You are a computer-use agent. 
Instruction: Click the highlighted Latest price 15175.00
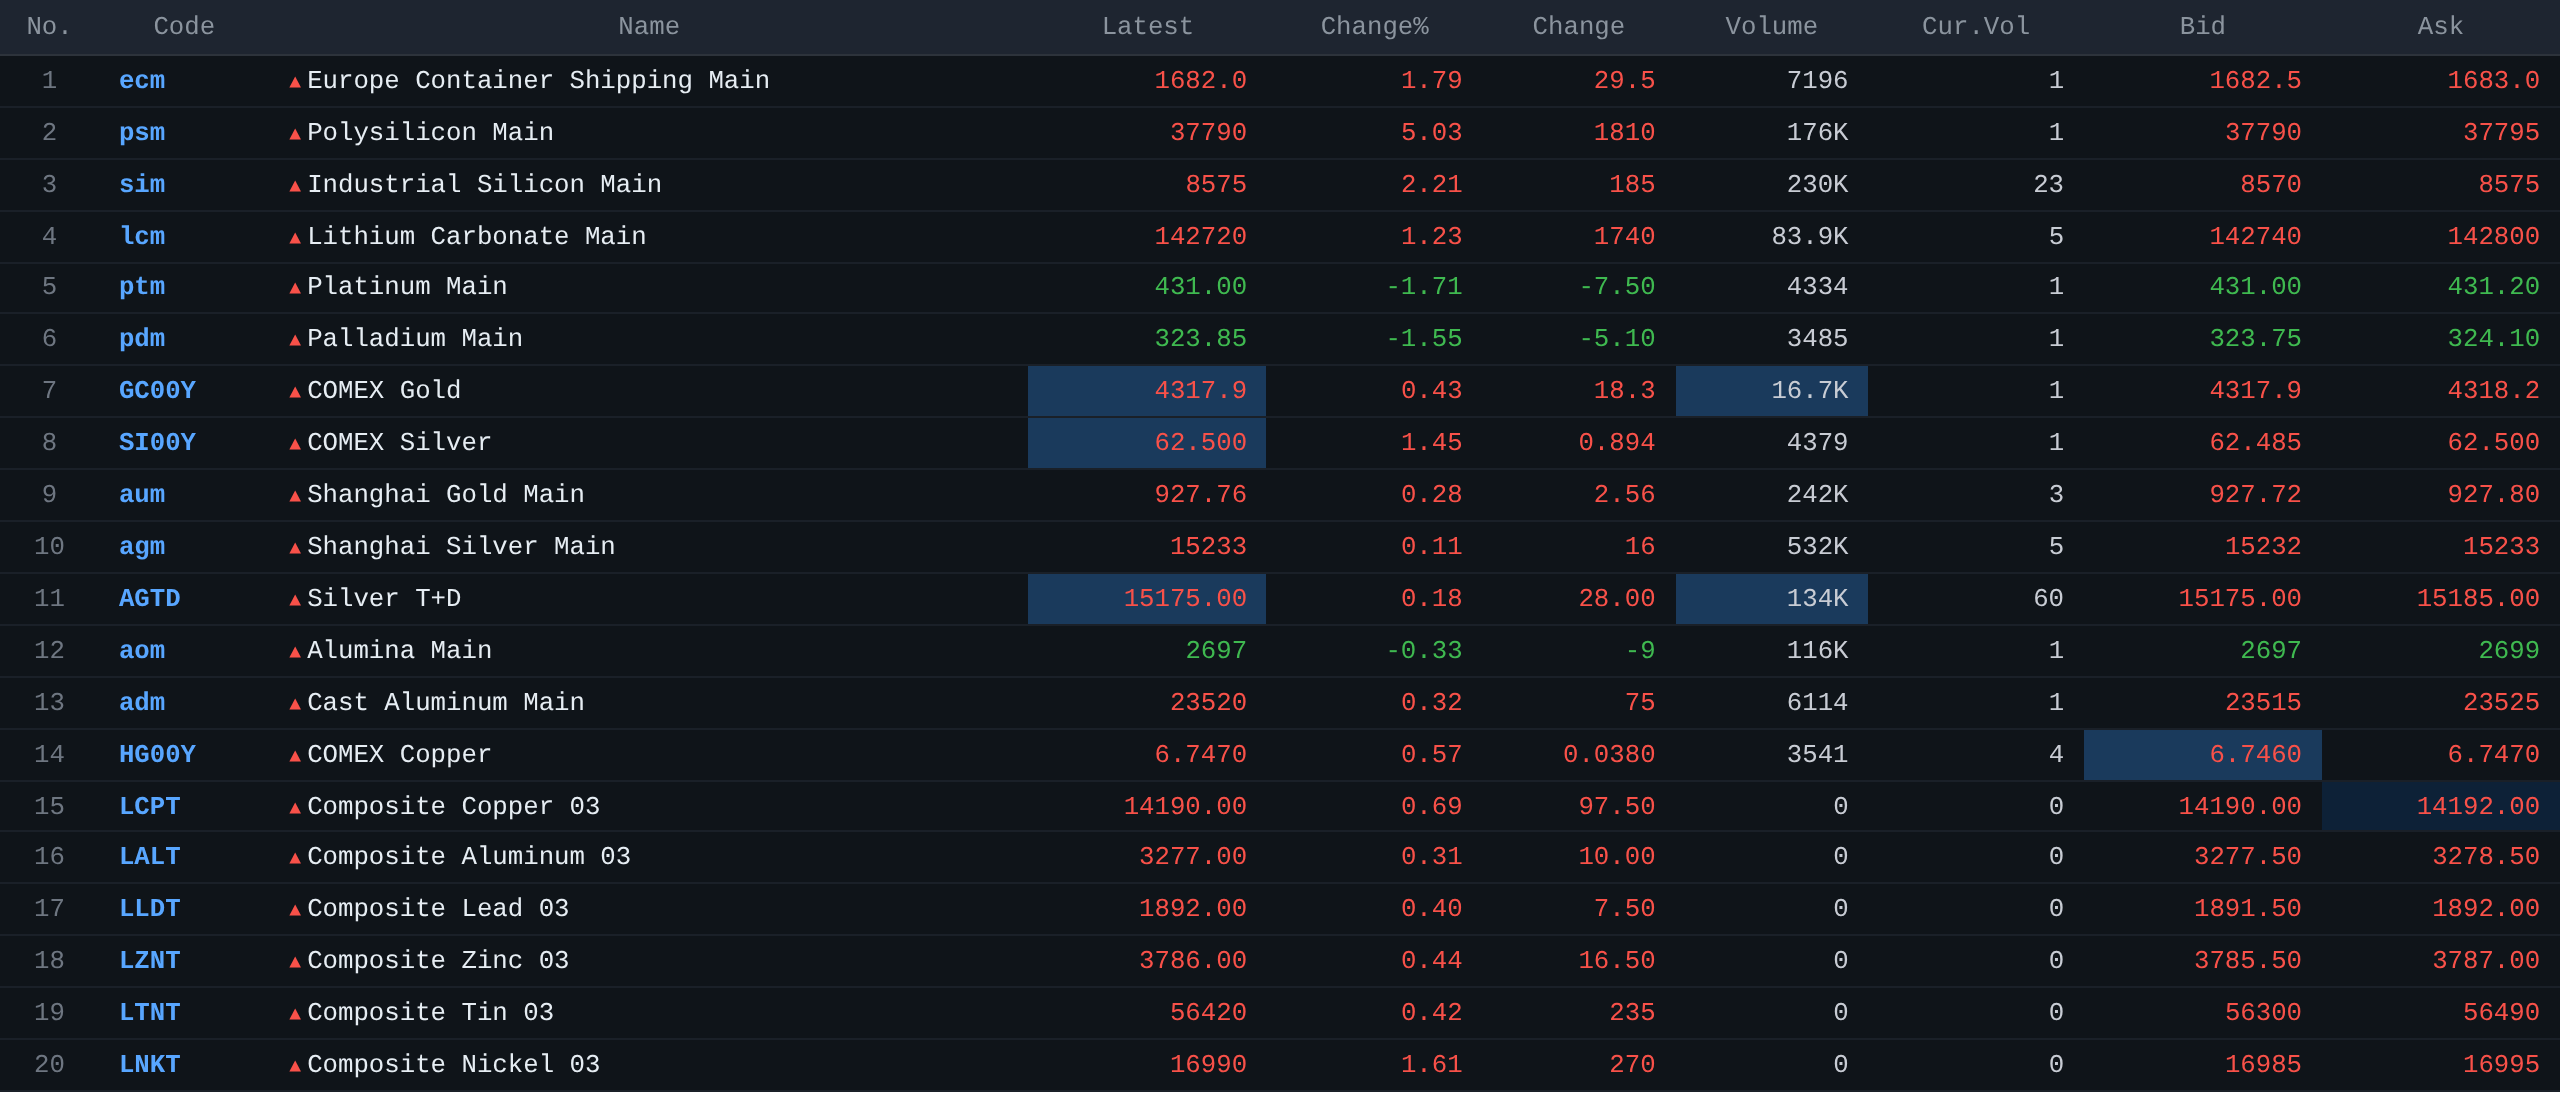coord(1147,599)
